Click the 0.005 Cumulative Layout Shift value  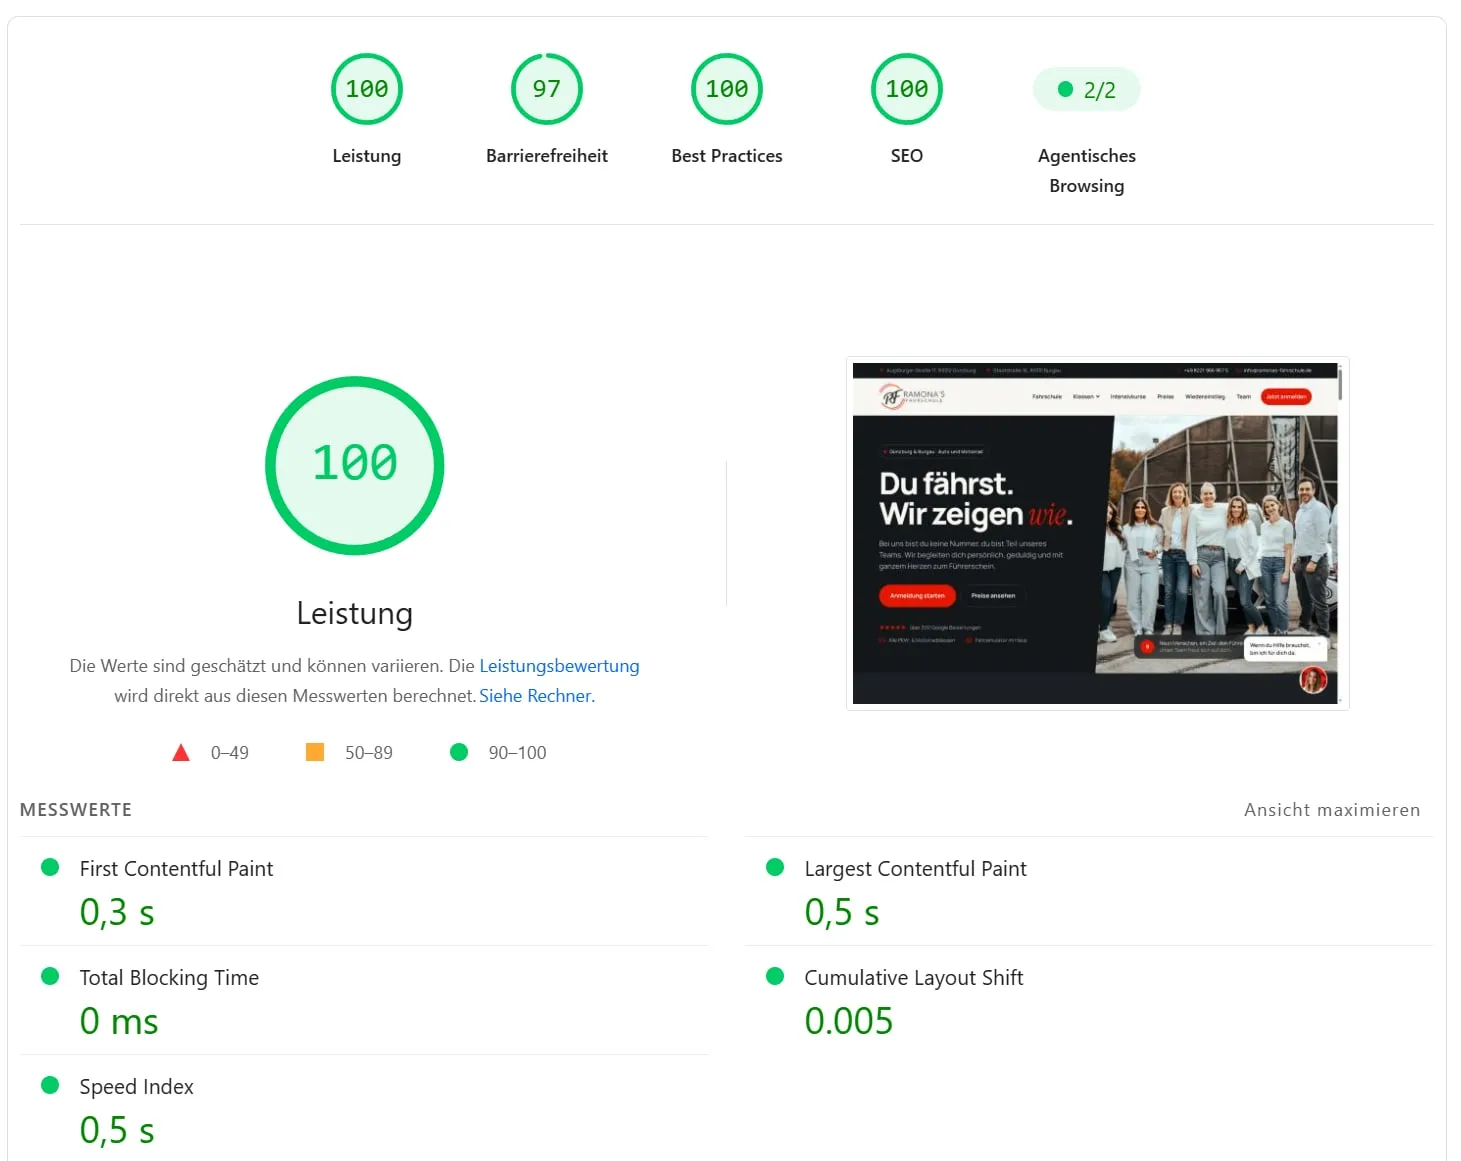pos(849,1022)
